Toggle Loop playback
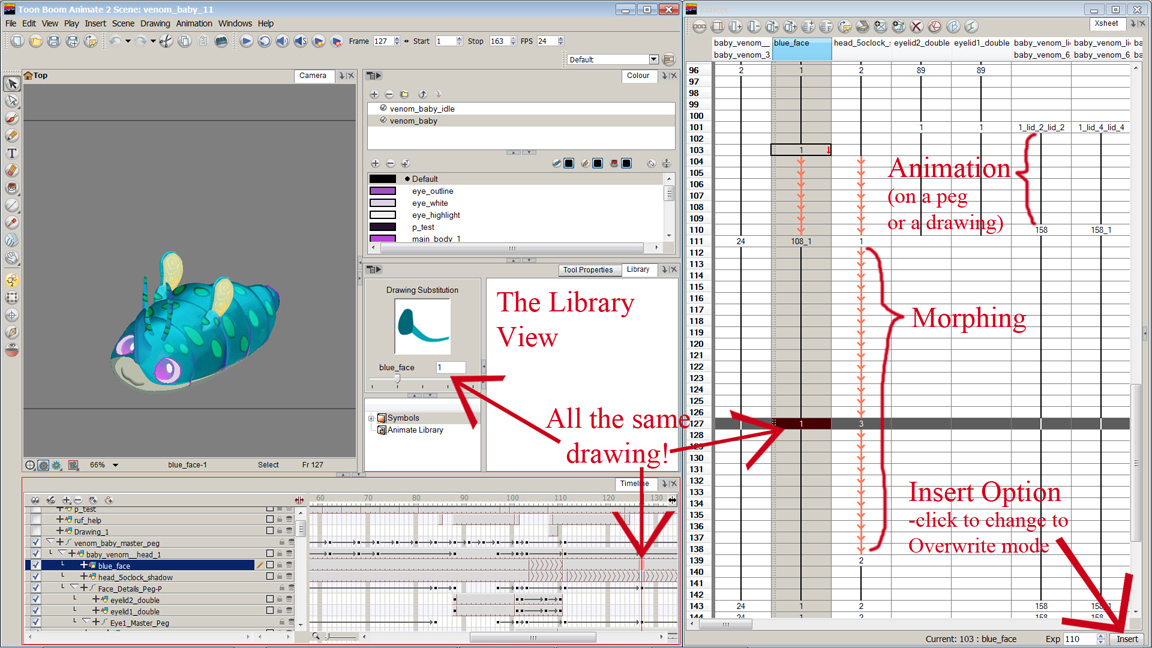This screenshot has width=1152, height=648. pyautogui.click(x=264, y=41)
